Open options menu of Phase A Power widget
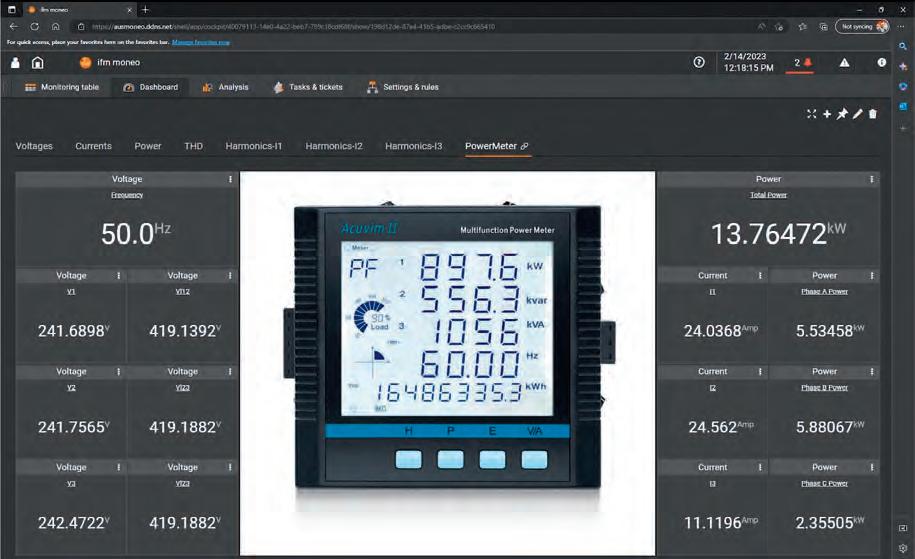The width and height of the screenshot is (915, 559). (872, 275)
